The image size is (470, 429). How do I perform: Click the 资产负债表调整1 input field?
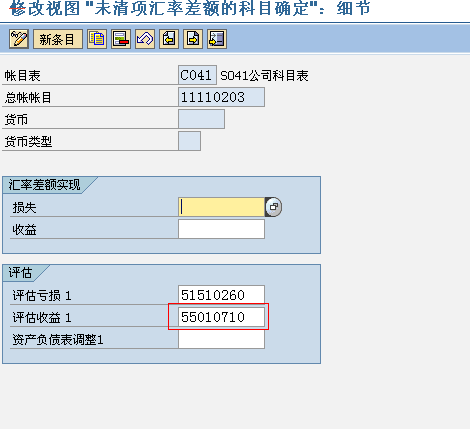tap(222, 339)
